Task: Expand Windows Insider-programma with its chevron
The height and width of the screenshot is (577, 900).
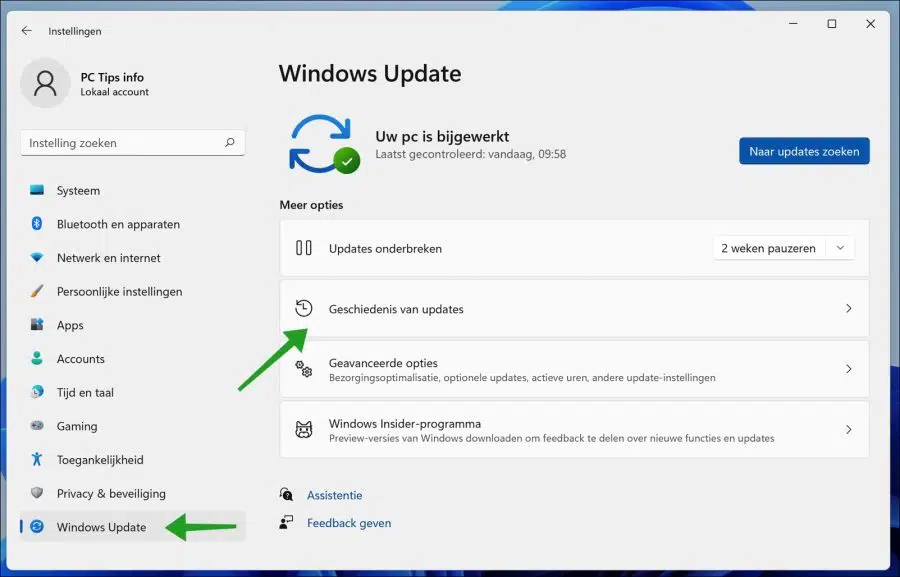Action: click(849, 429)
